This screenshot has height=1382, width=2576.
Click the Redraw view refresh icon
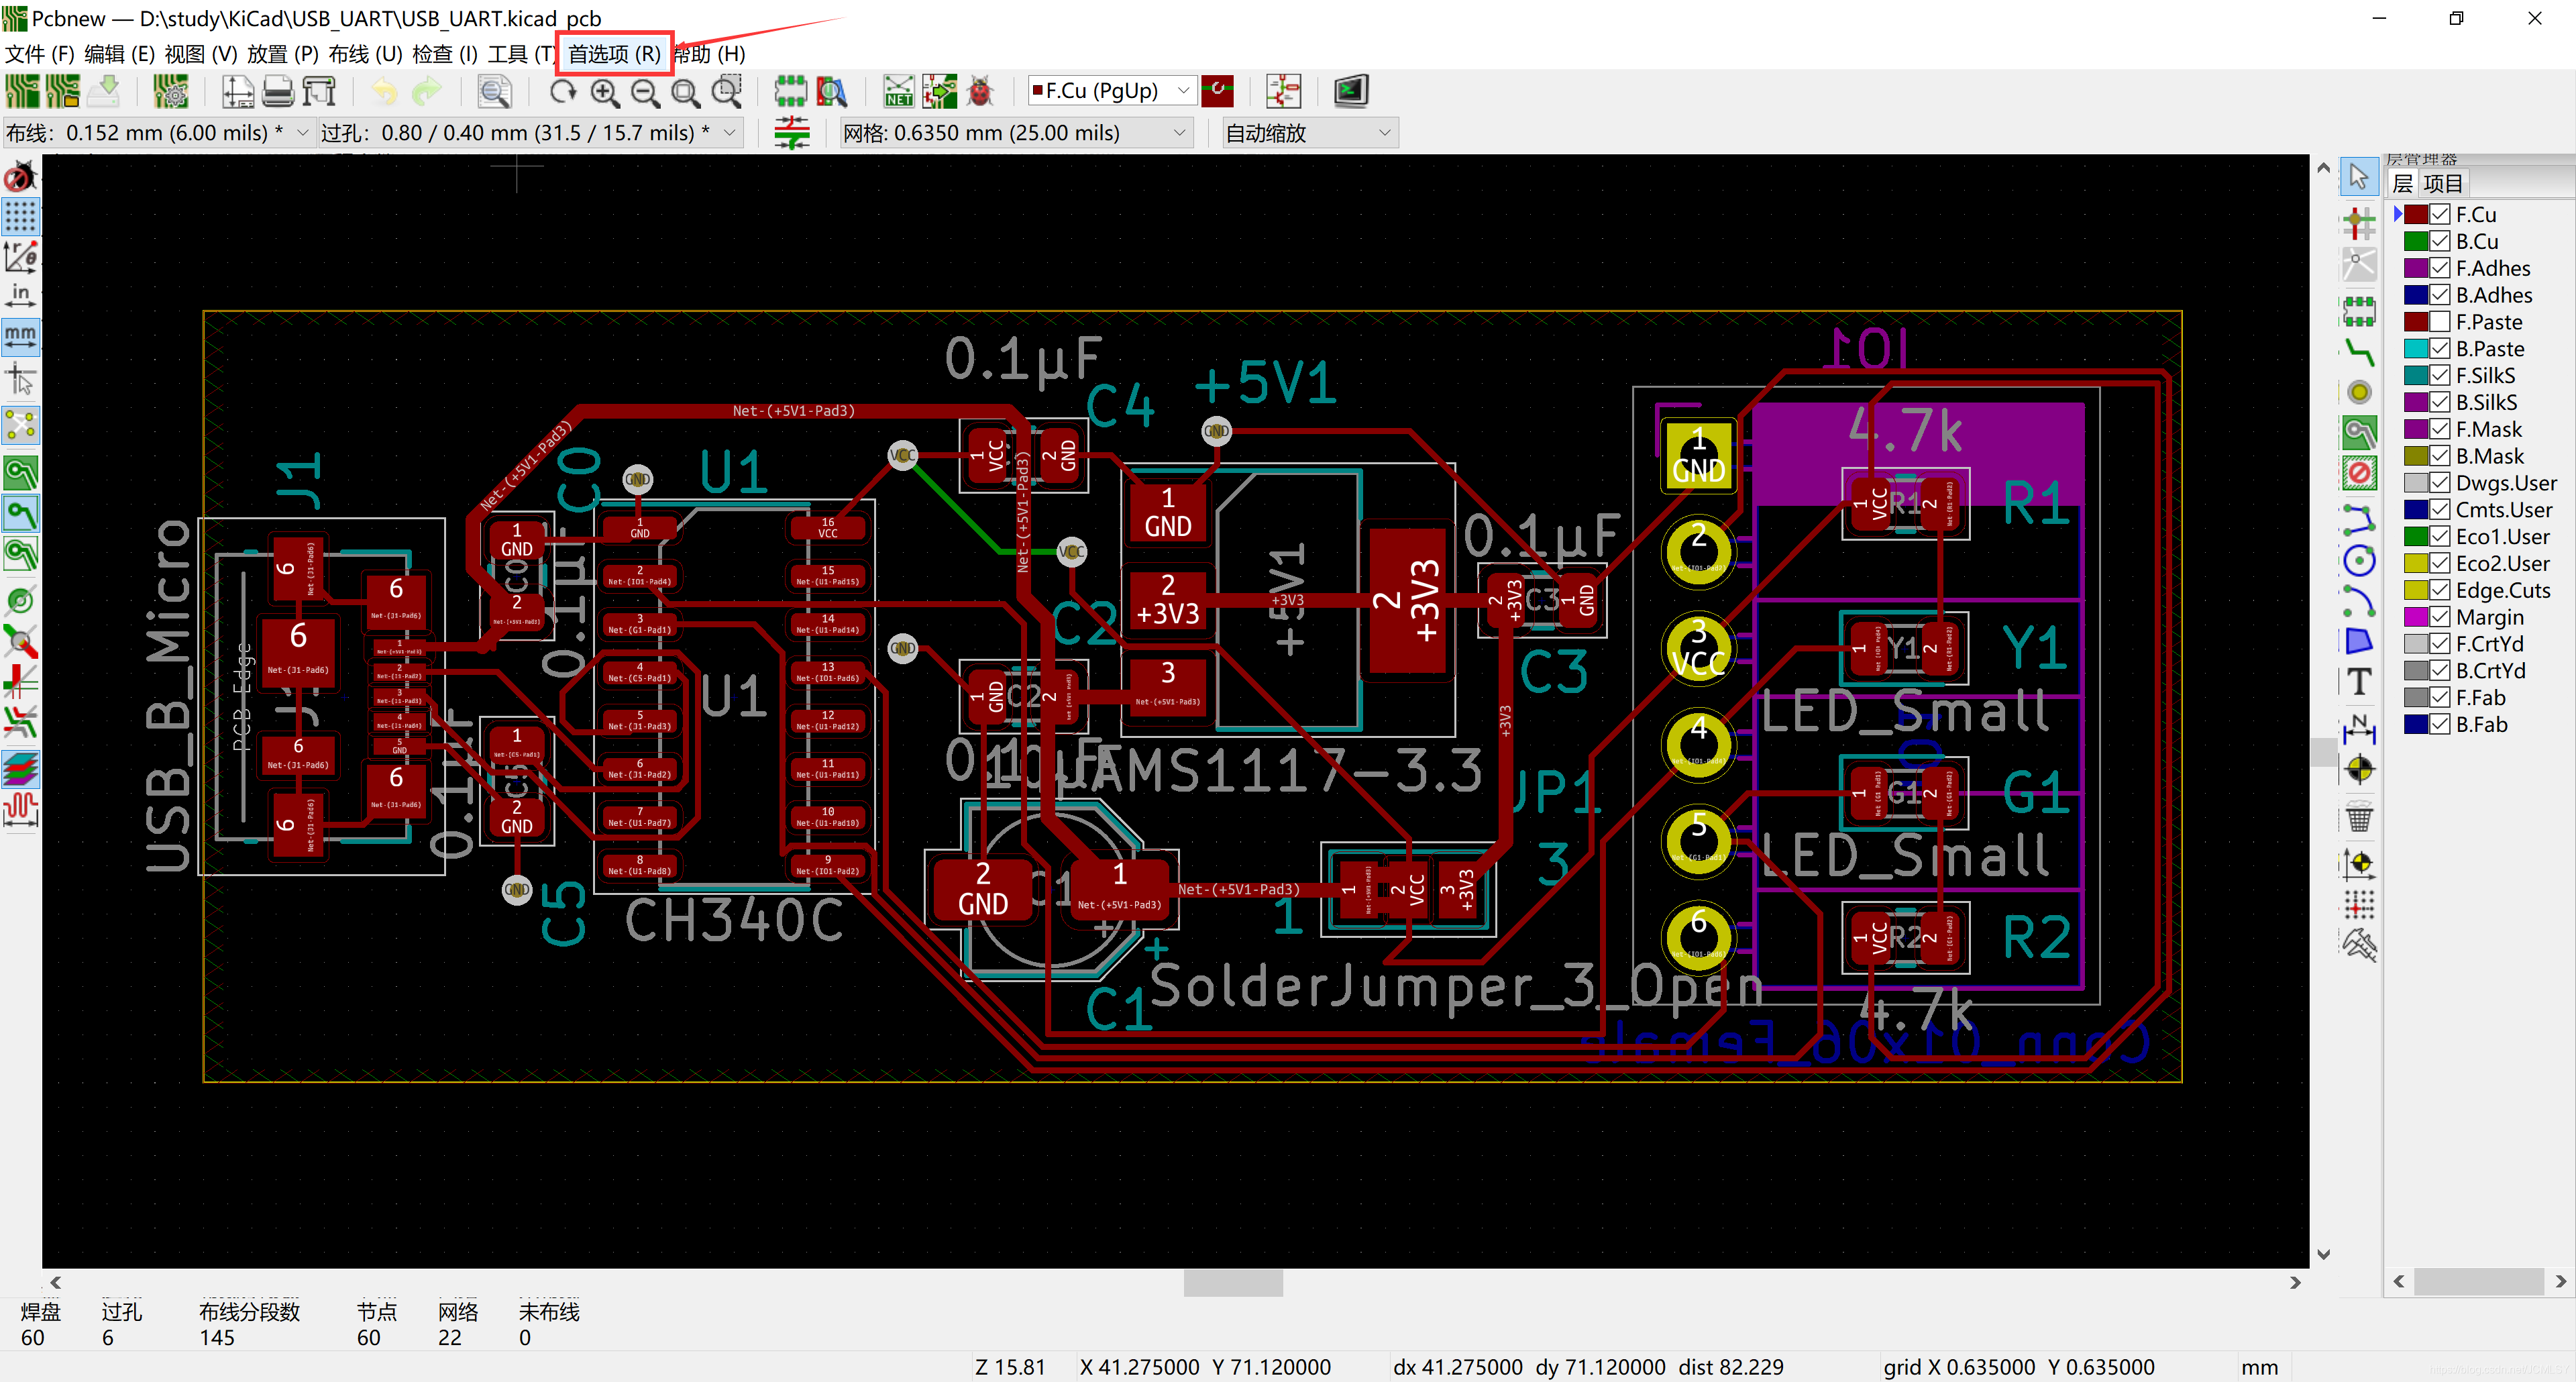(563, 92)
